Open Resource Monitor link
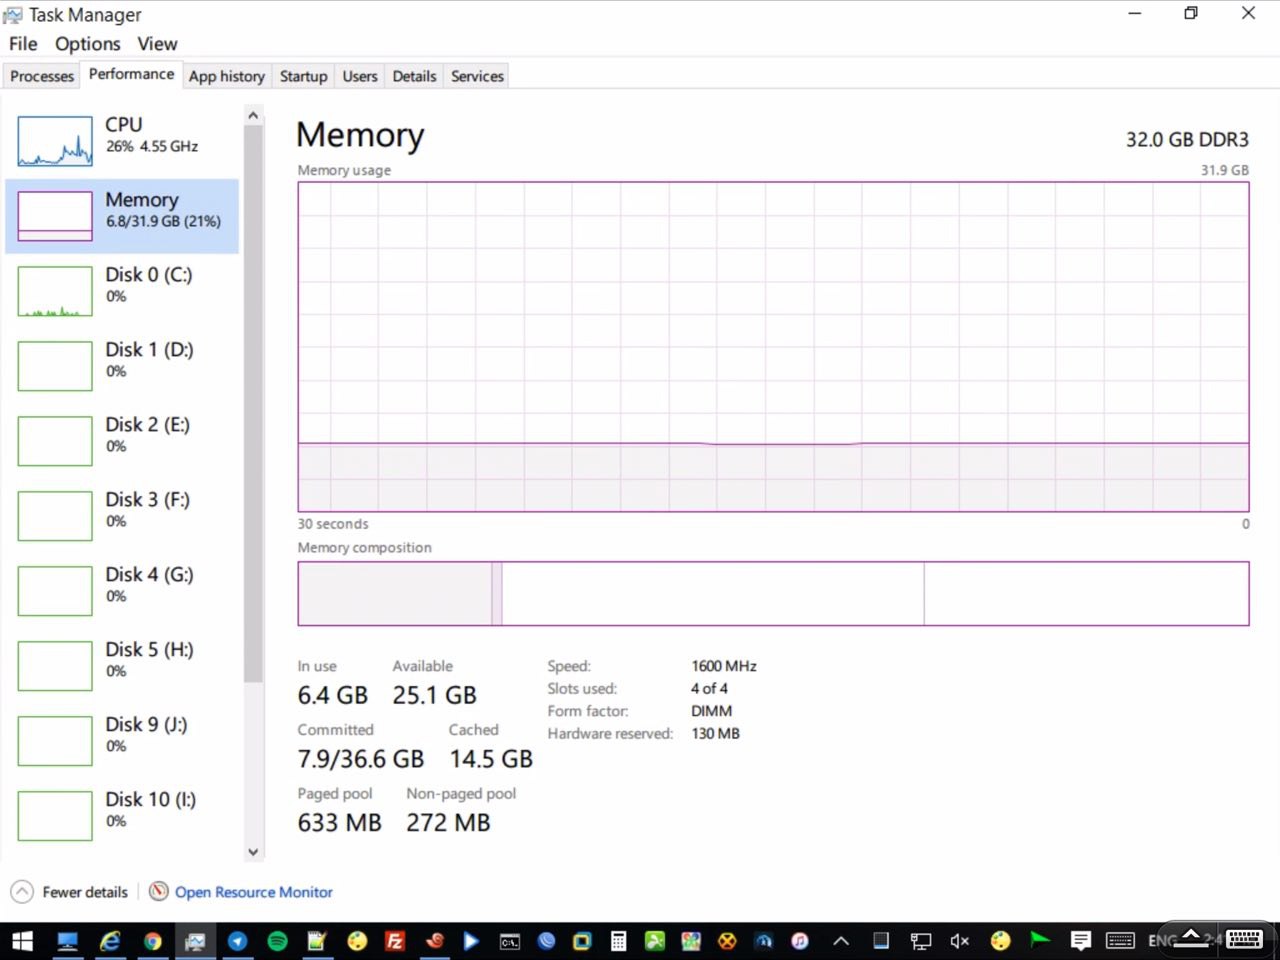Screen dimensions: 1280x960 [253, 892]
